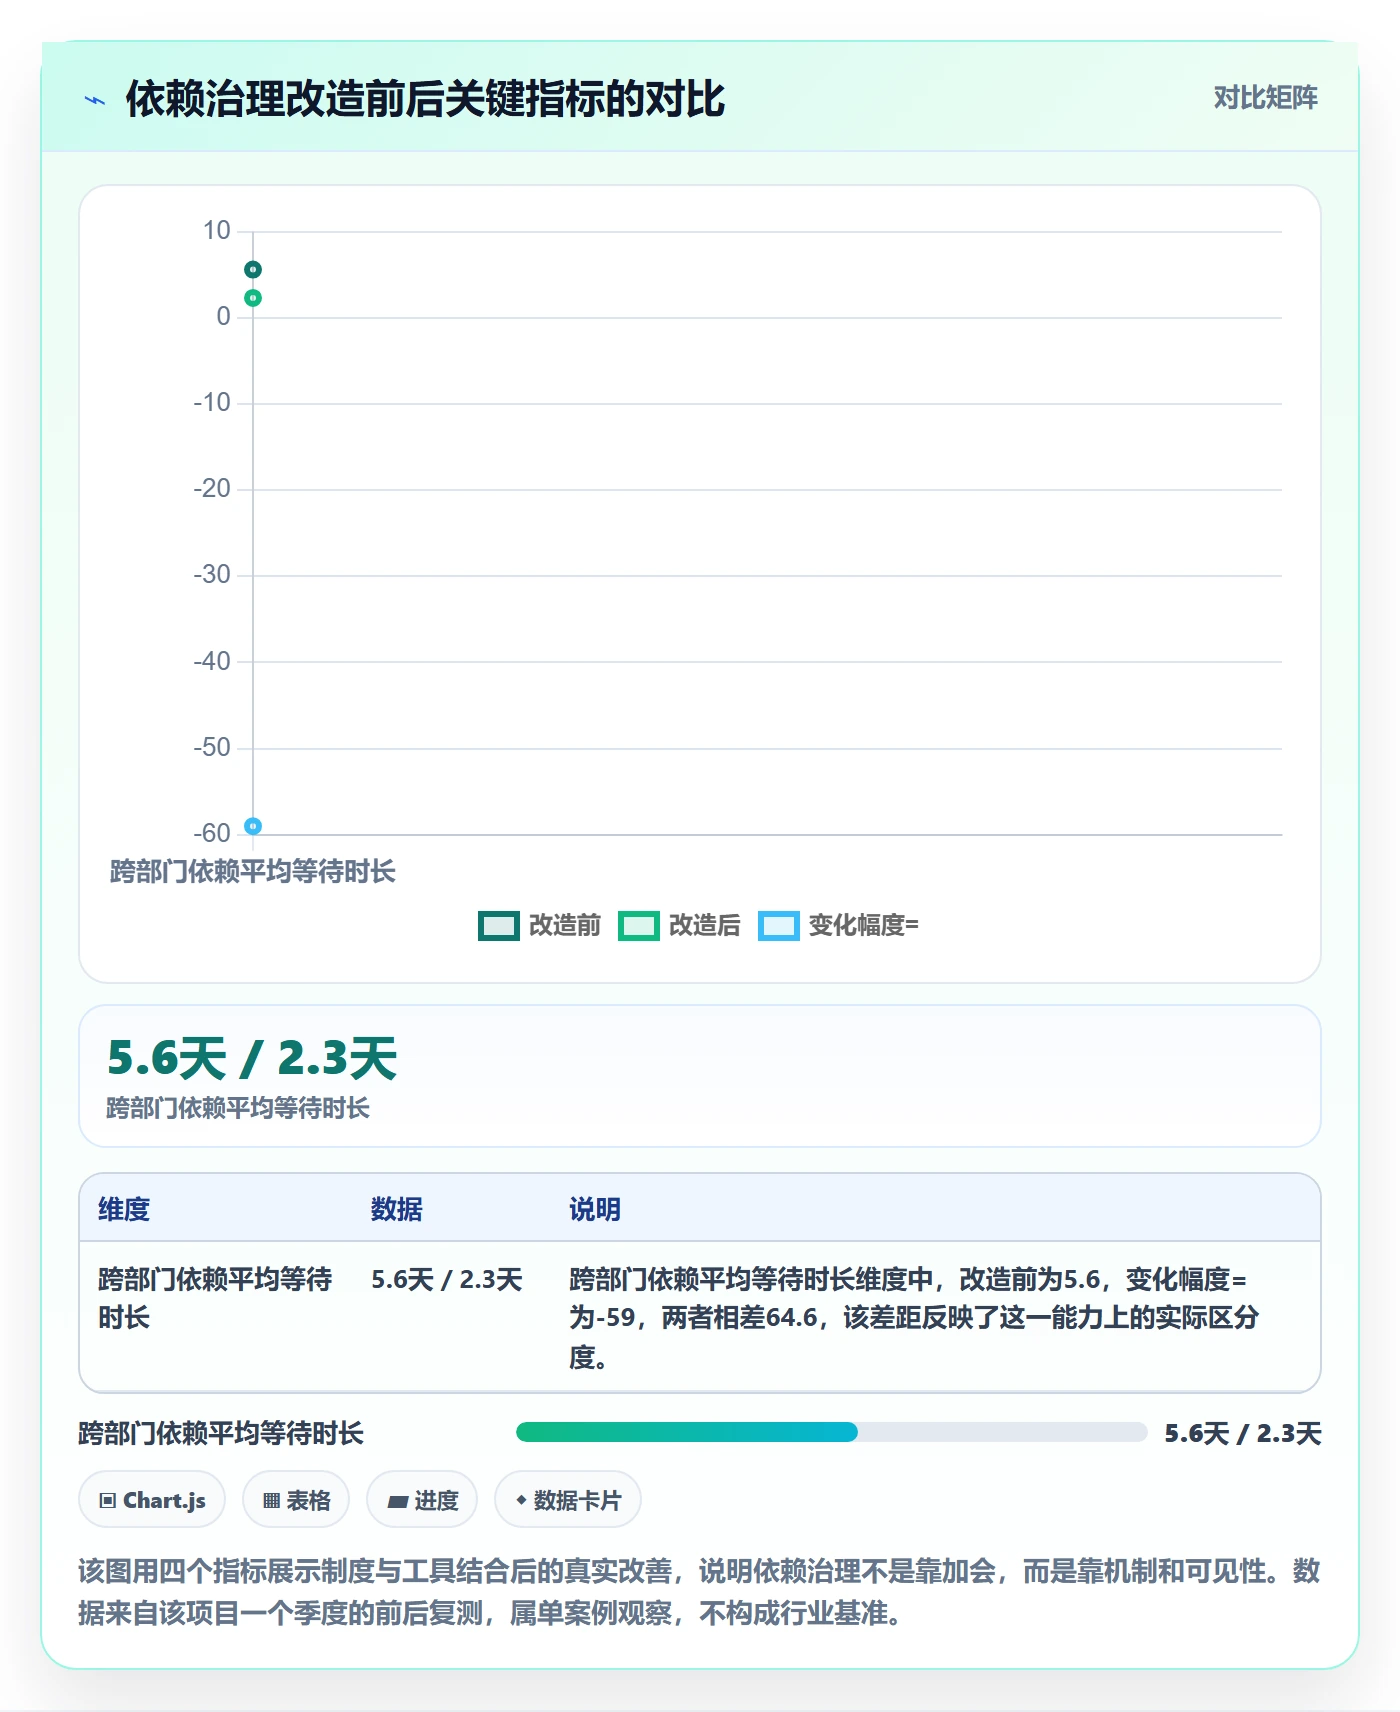The image size is (1400, 1712).
Task: Click the x-axis label 跨部门依赖平均等待时长
Action: coord(253,871)
